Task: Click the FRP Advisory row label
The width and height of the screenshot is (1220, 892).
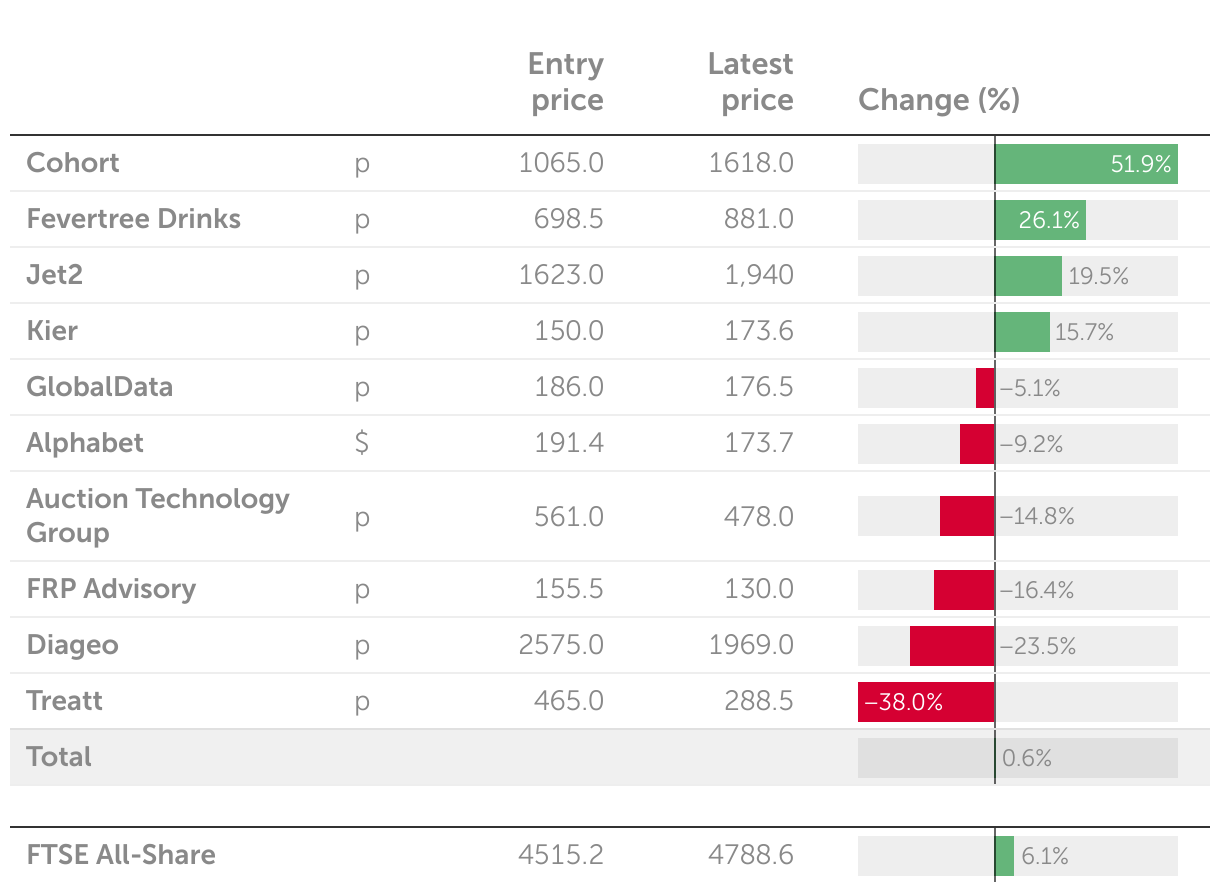Action: (111, 589)
